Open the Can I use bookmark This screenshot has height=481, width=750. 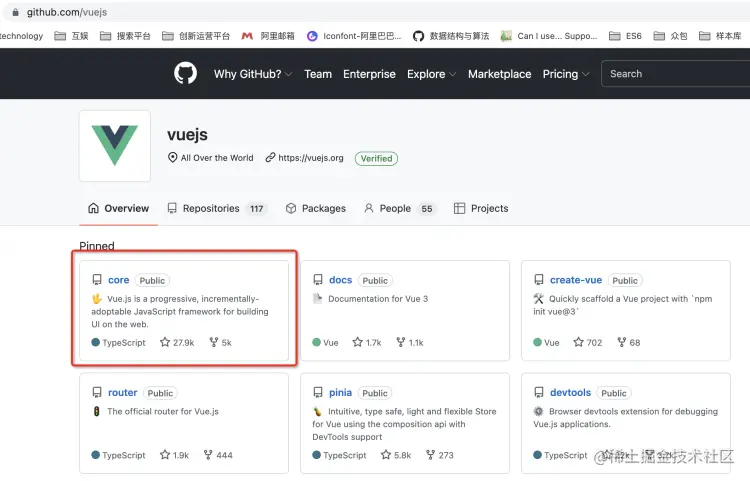(x=549, y=36)
